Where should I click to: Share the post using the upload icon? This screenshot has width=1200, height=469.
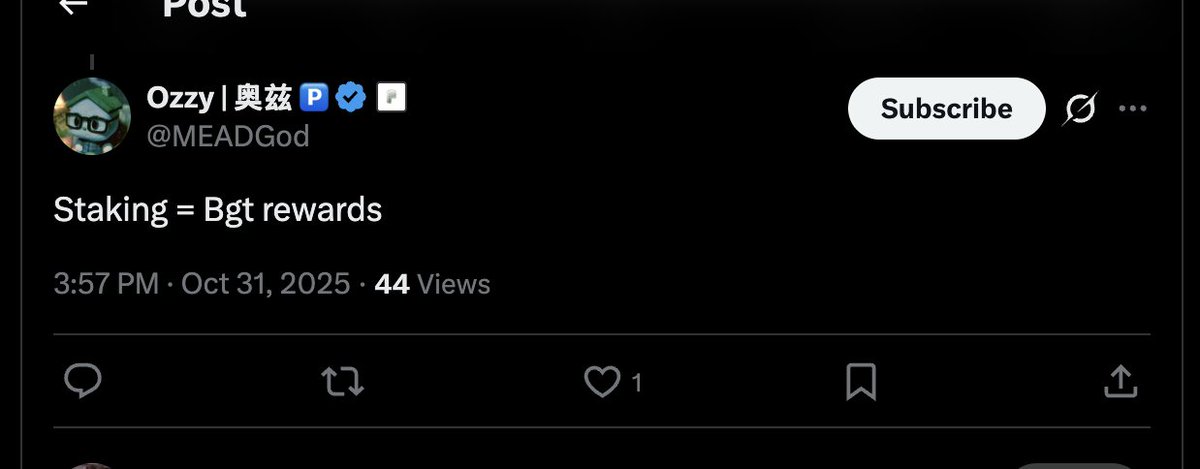click(1120, 380)
